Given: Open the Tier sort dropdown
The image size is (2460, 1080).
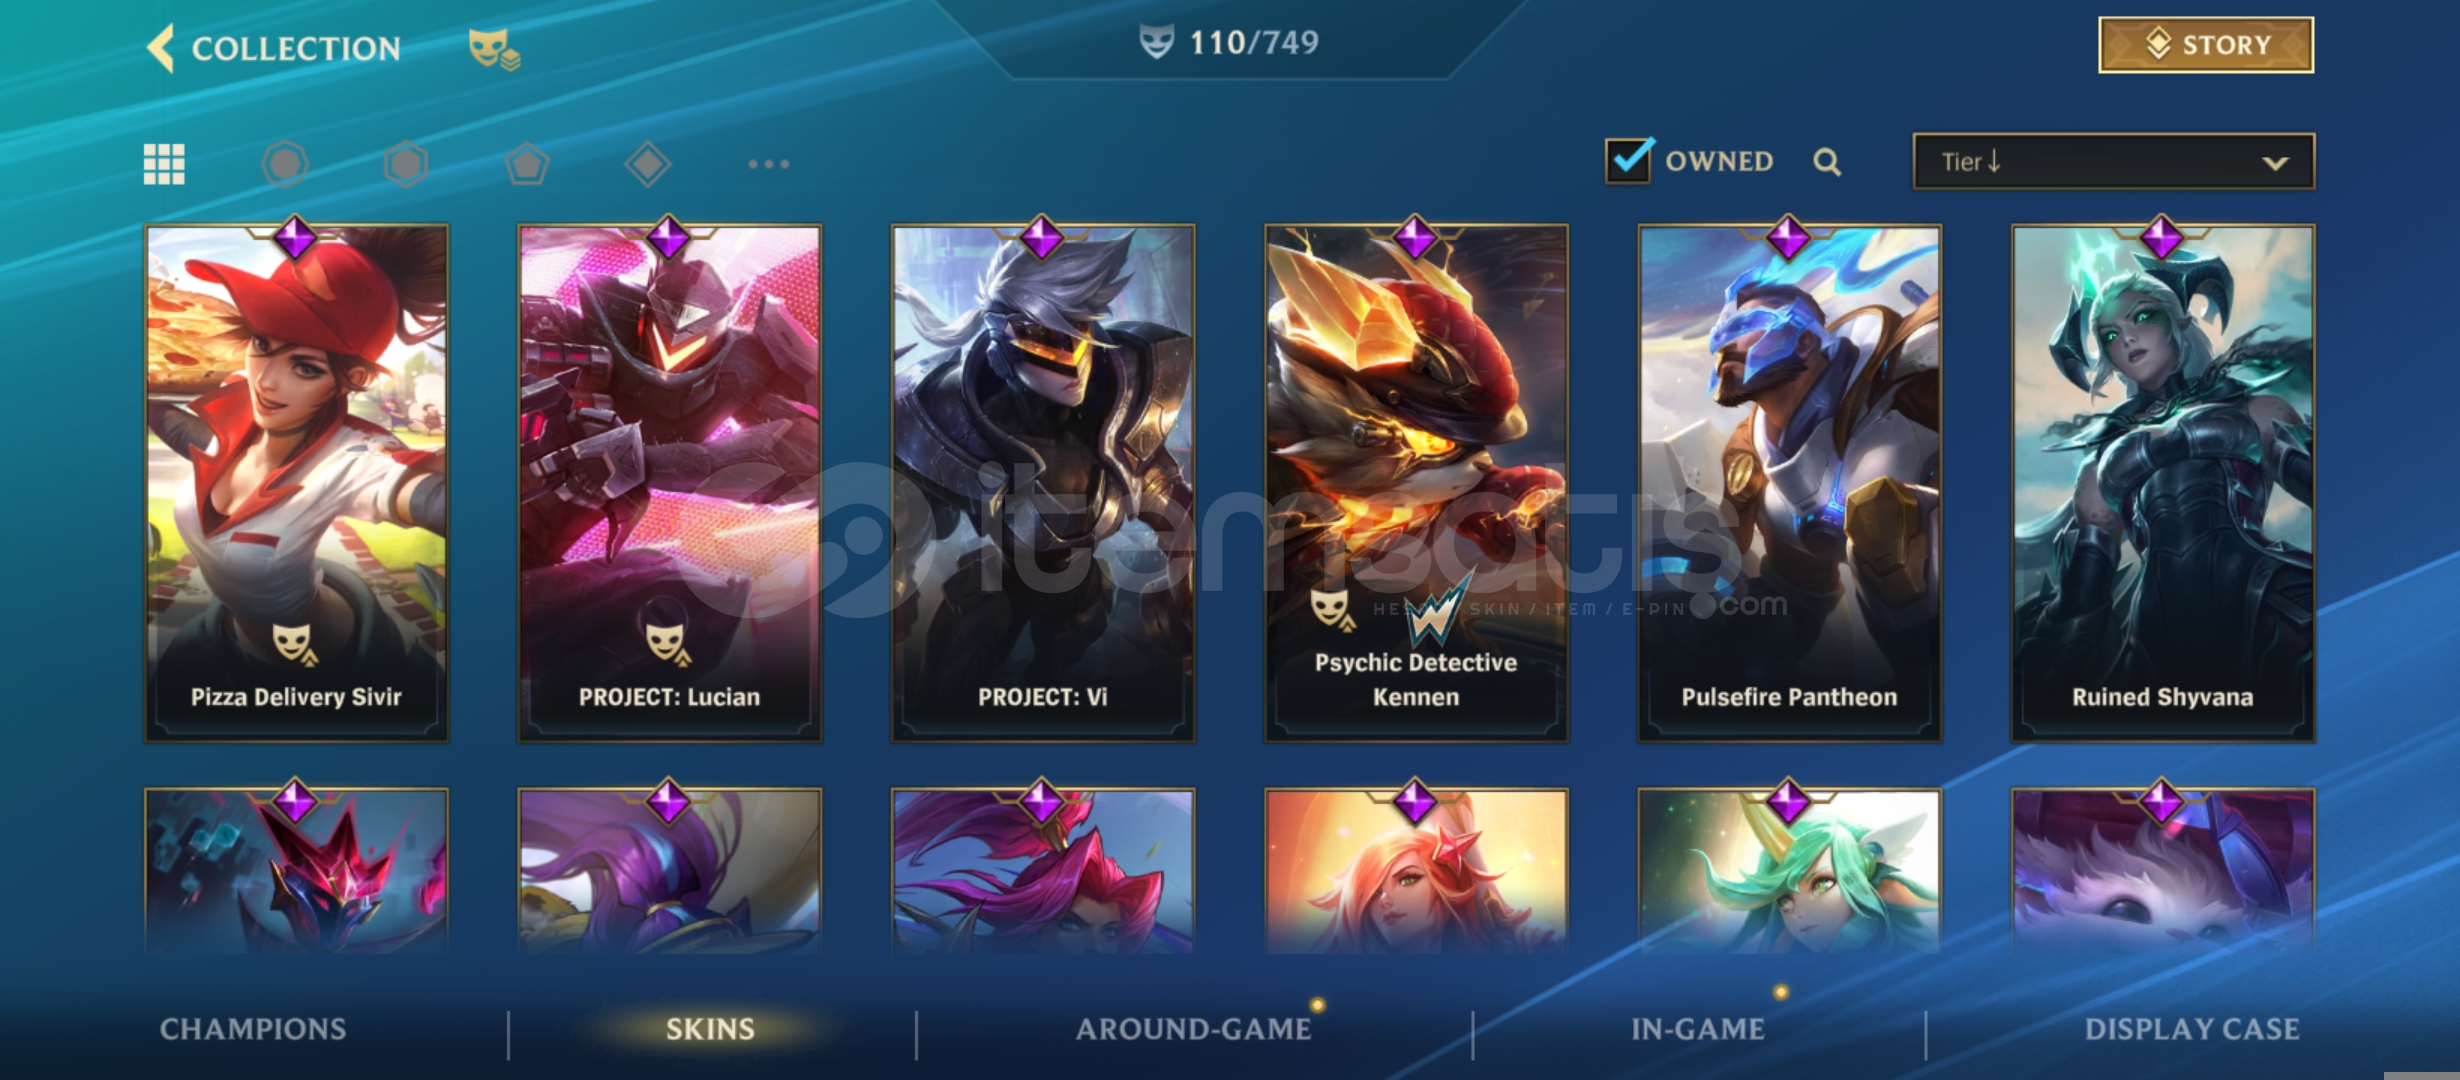Looking at the screenshot, I should (2113, 161).
